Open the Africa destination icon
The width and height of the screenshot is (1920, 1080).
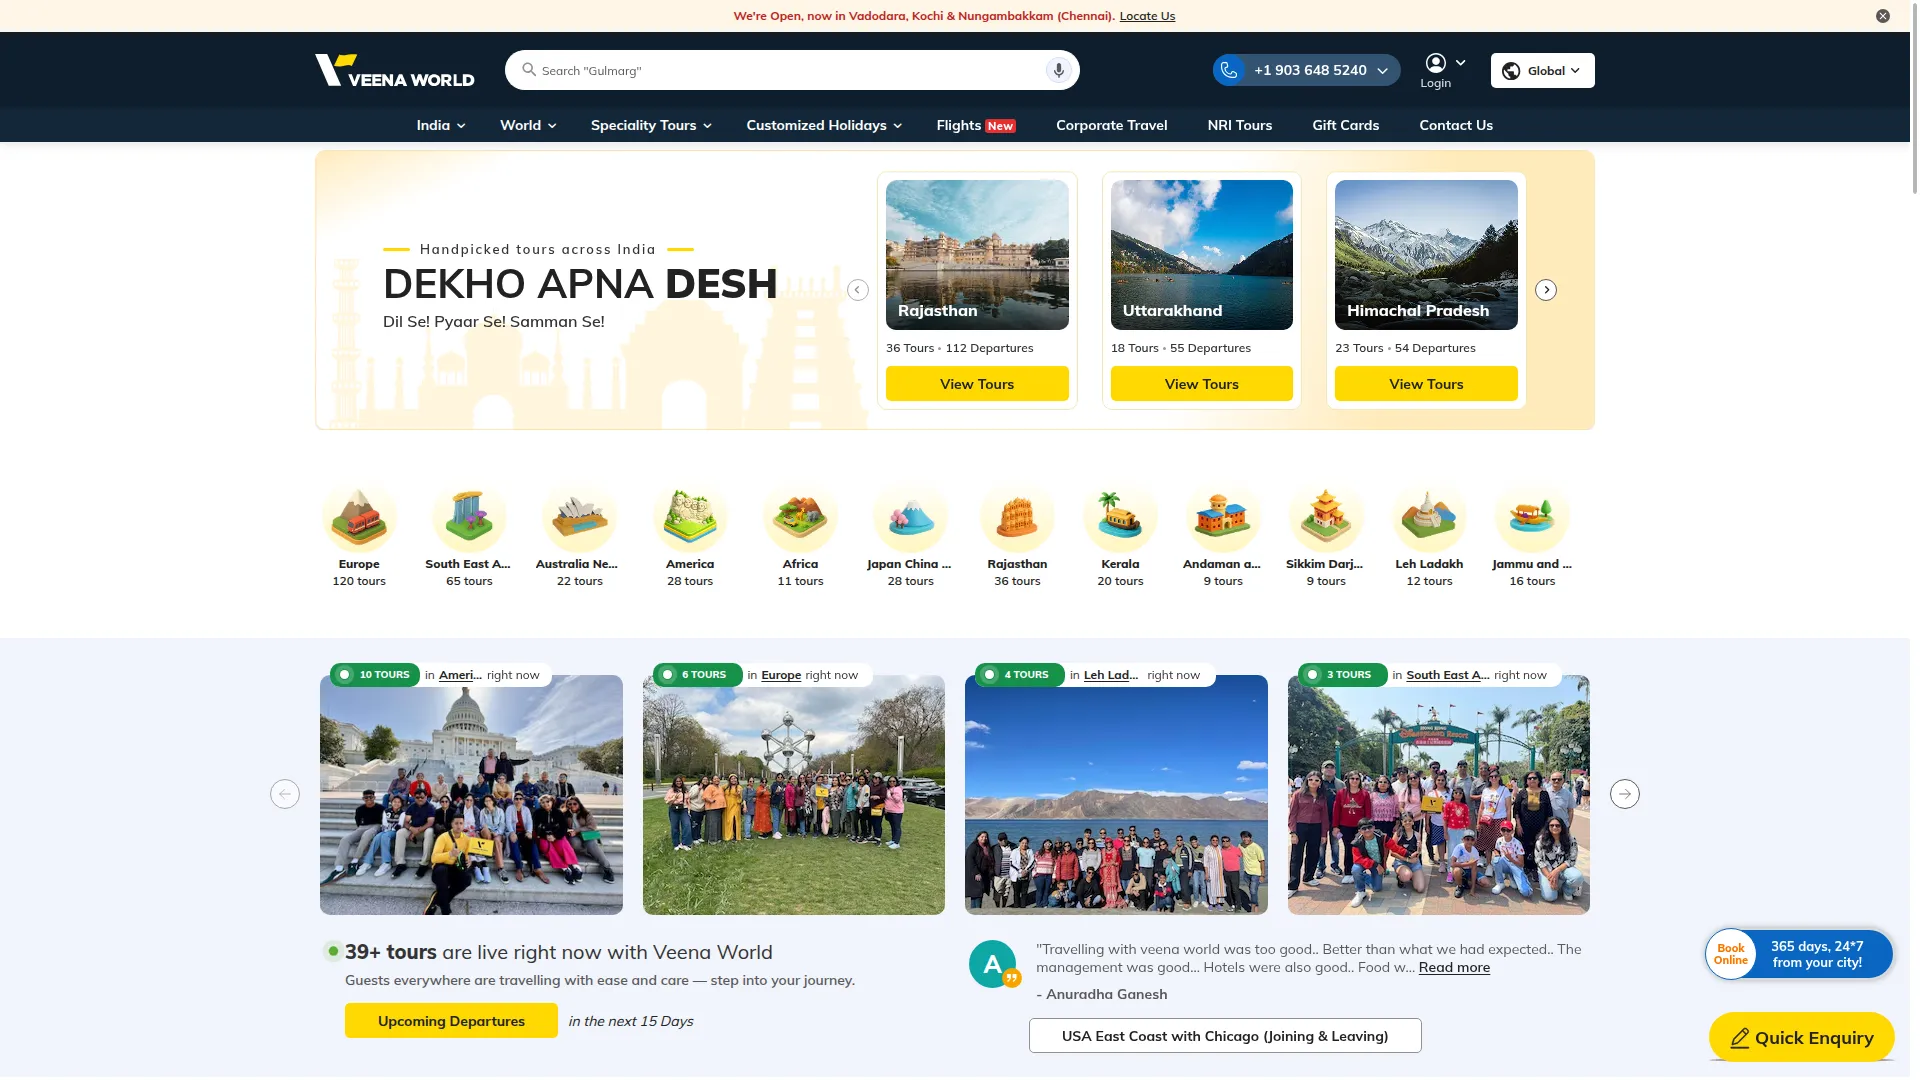click(800, 518)
